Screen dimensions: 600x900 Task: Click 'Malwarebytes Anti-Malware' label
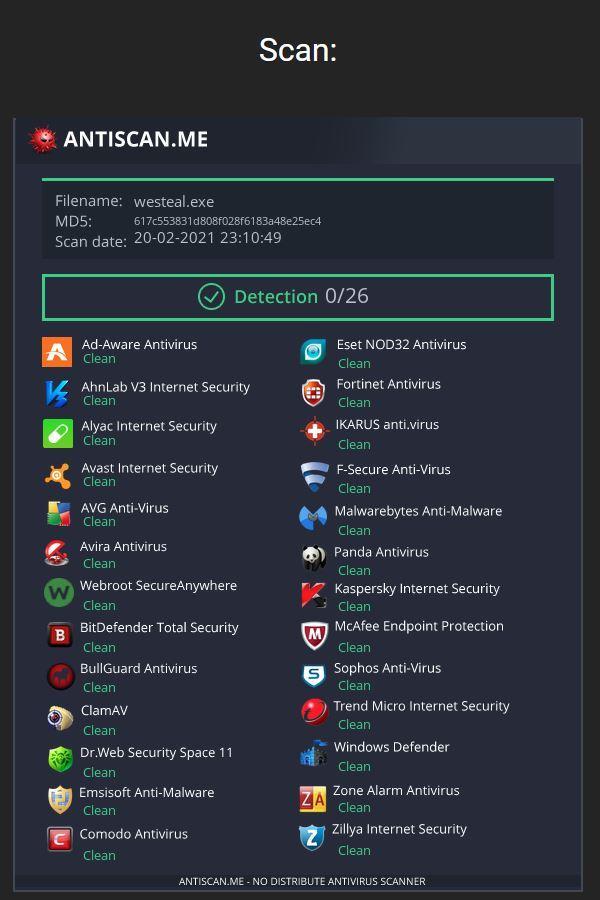tap(419, 511)
